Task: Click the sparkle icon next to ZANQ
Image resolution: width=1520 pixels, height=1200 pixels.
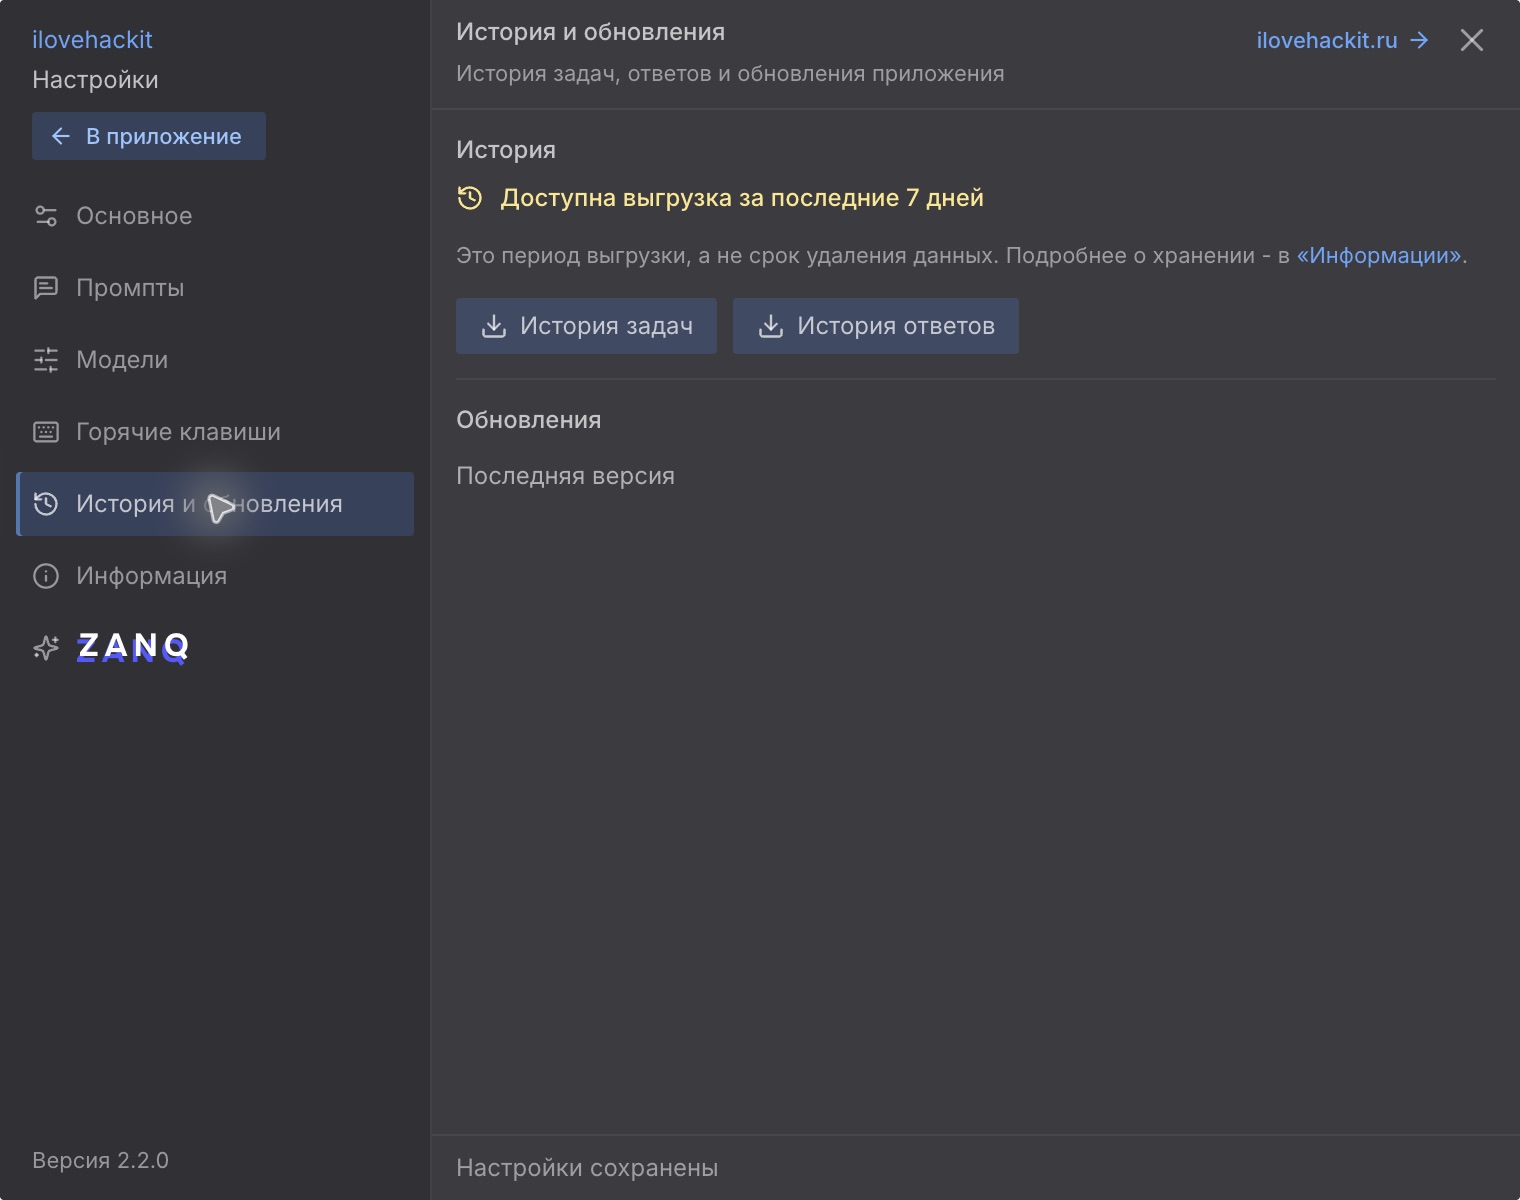Action: pyautogui.click(x=46, y=648)
